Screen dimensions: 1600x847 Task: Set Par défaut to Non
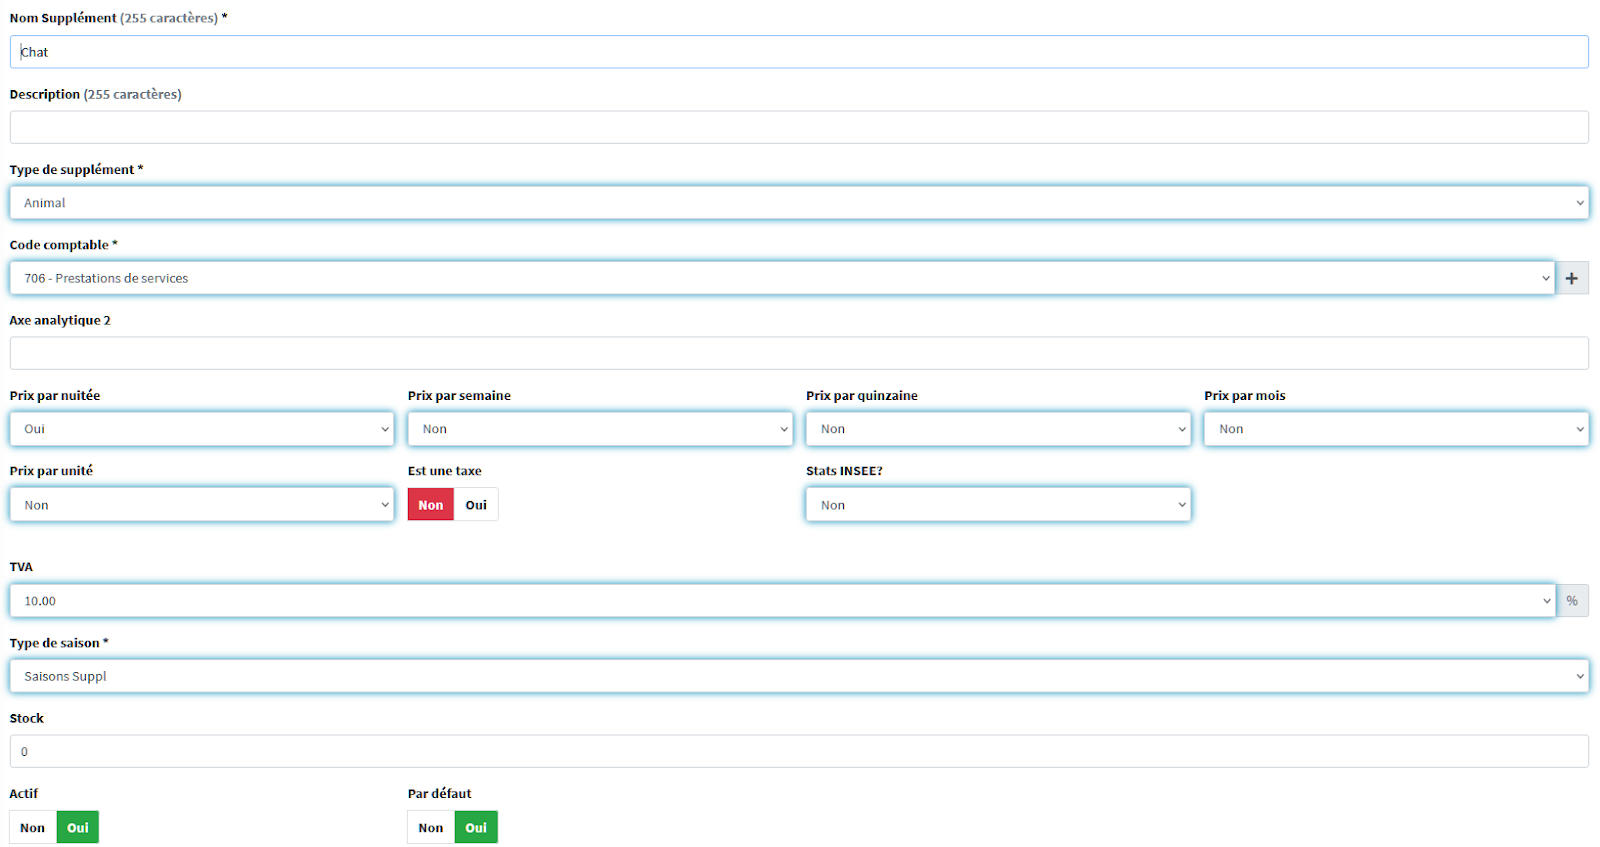tap(430, 828)
